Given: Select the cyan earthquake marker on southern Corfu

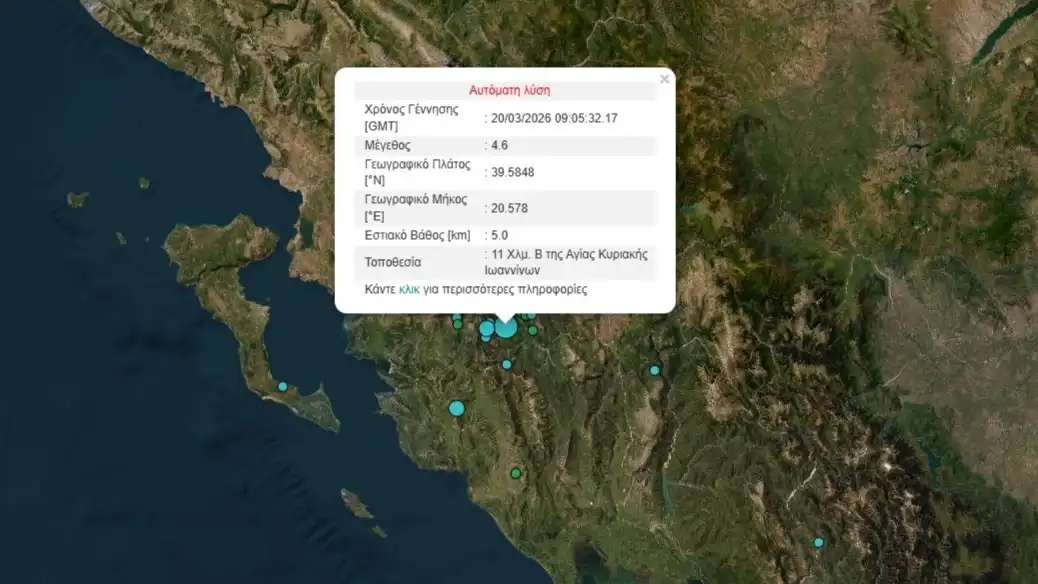Looking at the screenshot, I should point(283,386).
